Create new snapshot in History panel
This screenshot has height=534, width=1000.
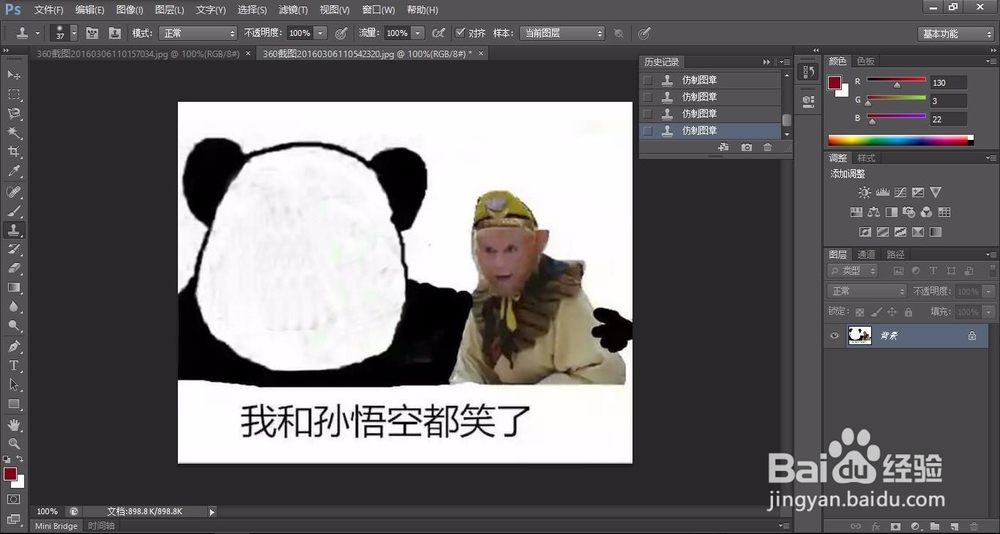click(x=746, y=147)
